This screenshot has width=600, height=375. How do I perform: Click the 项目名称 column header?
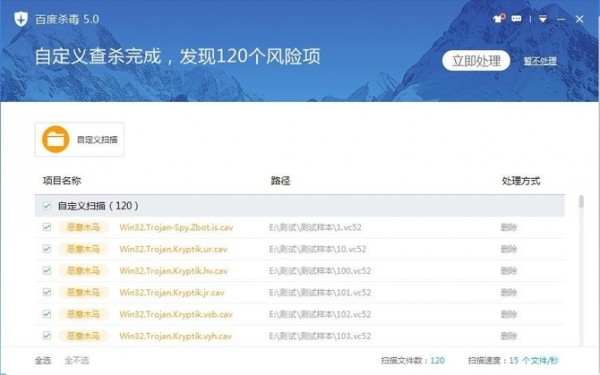62,181
